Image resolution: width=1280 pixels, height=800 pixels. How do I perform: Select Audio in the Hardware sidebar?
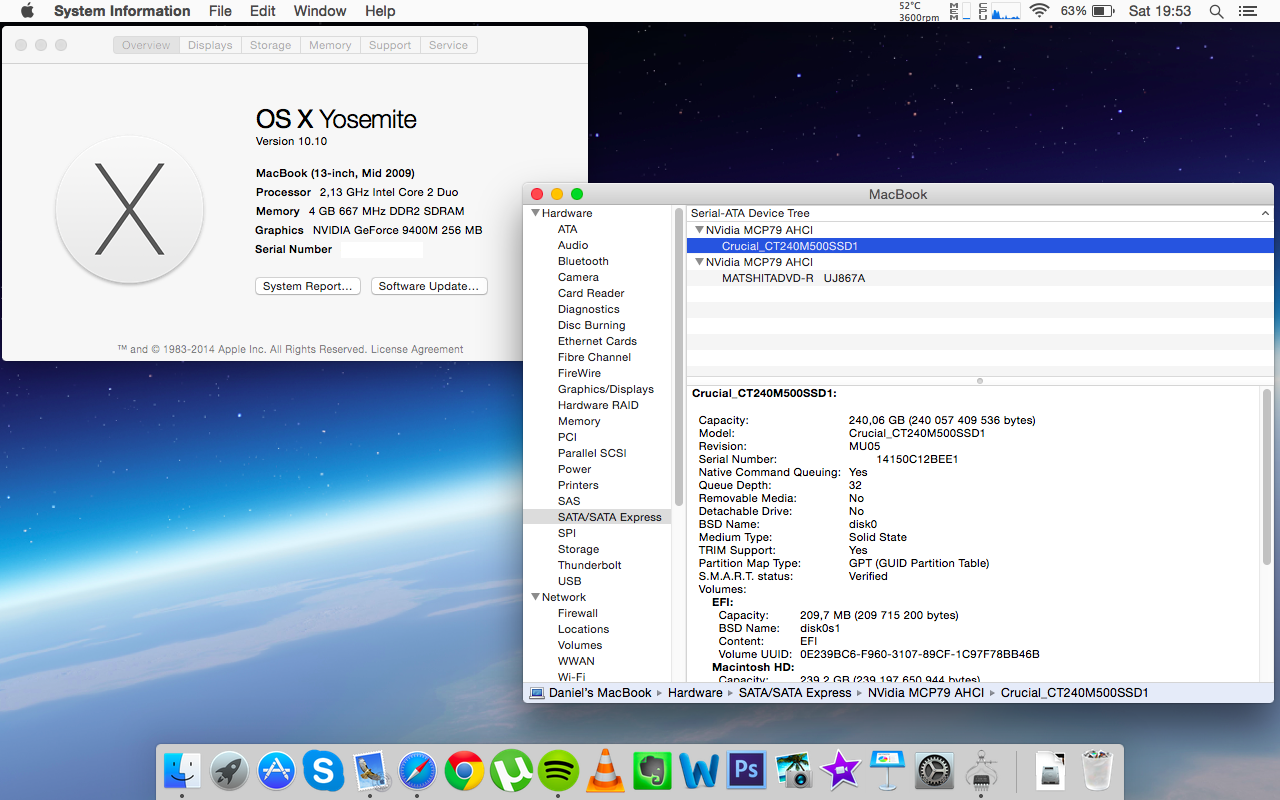(x=573, y=245)
